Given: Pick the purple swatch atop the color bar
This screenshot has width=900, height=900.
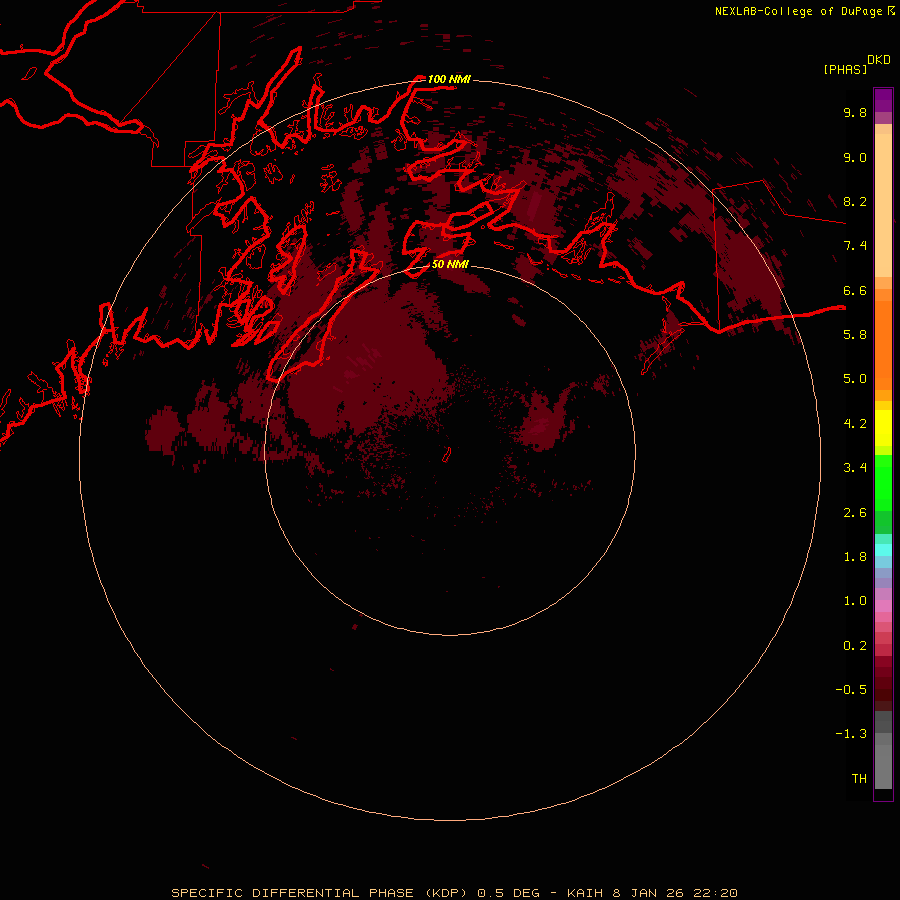Looking at the screenshot, I should [x=883, y=100].
